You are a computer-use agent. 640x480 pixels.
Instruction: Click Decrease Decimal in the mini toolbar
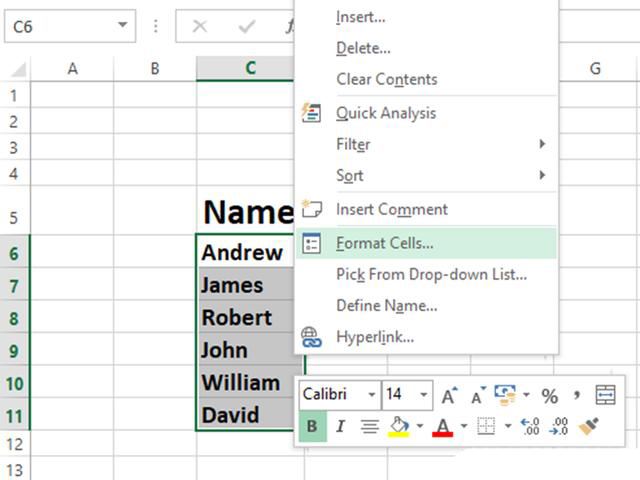click(x=559, y=427)
